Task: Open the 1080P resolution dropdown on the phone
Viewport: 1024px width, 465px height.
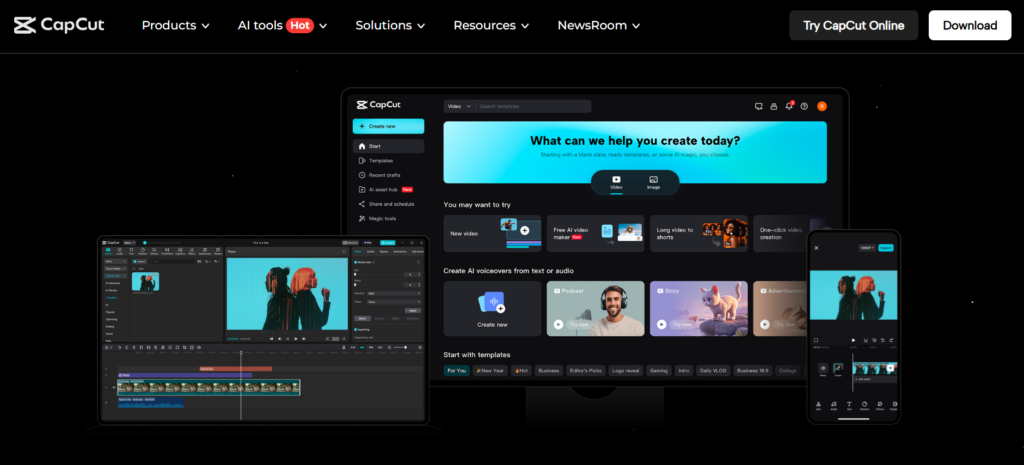Action: pyautogui.click(x=867, y=248)
